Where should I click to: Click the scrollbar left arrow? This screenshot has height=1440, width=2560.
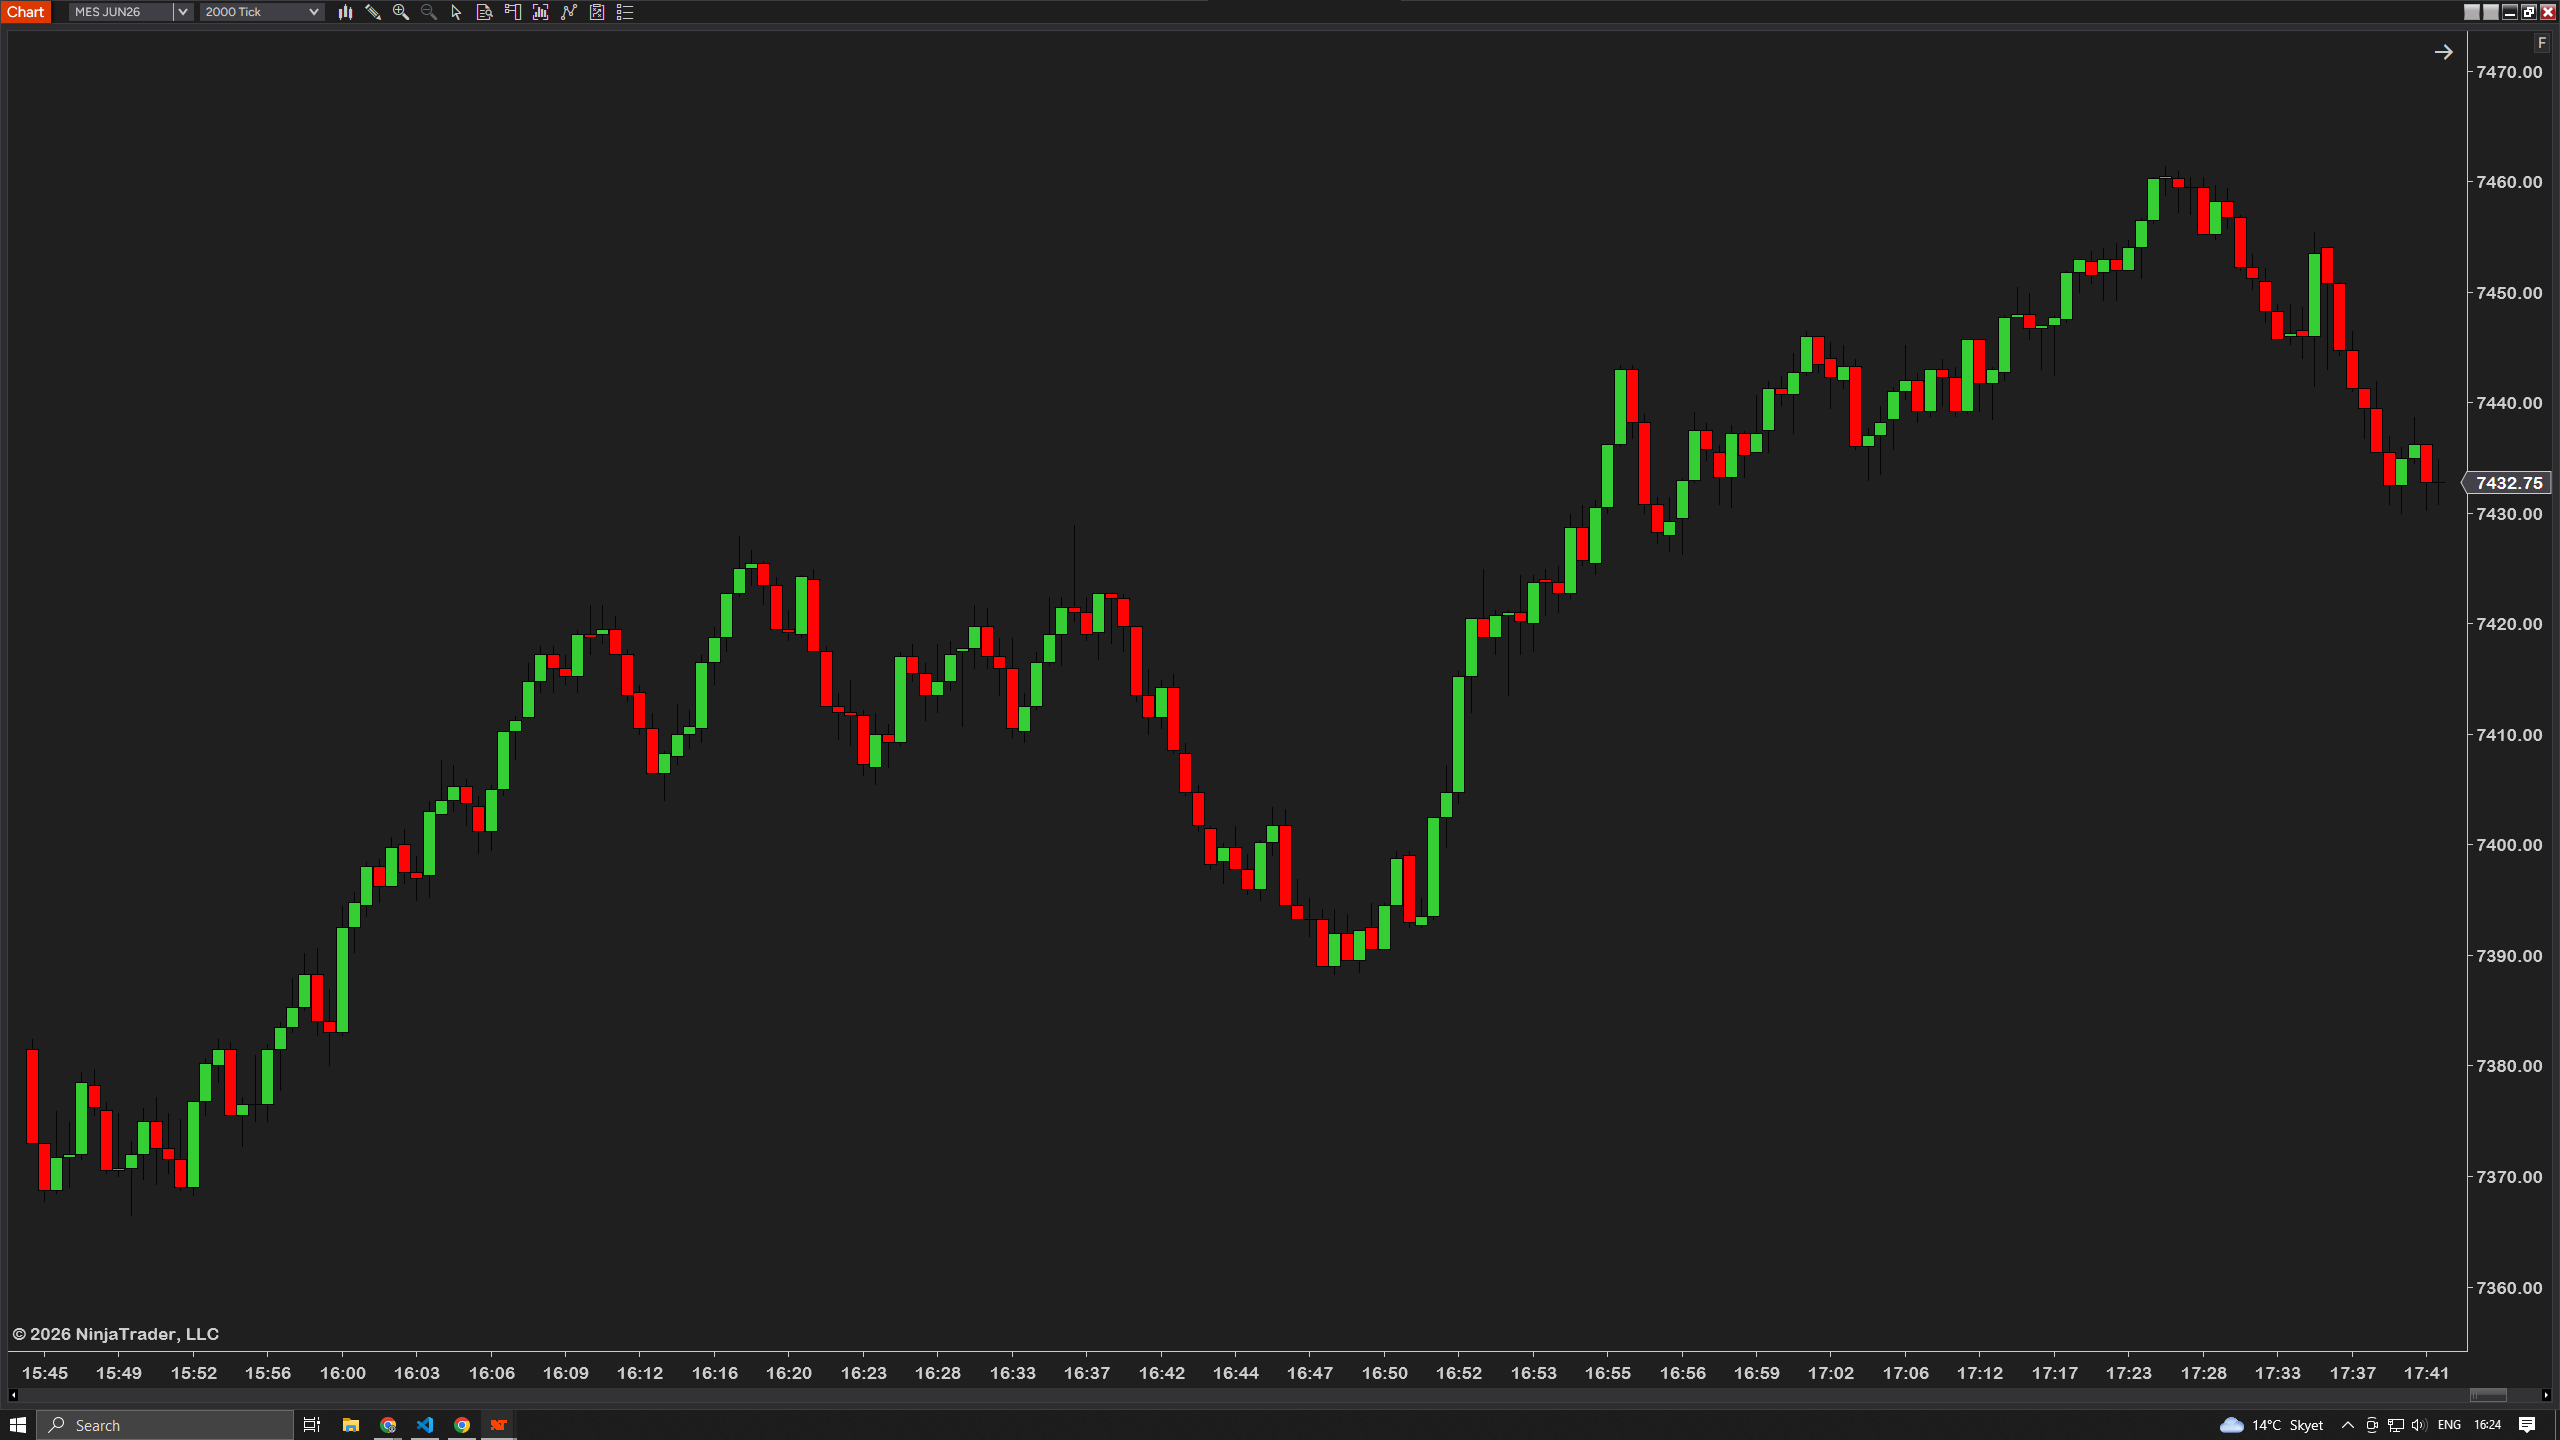[13, 1395]
